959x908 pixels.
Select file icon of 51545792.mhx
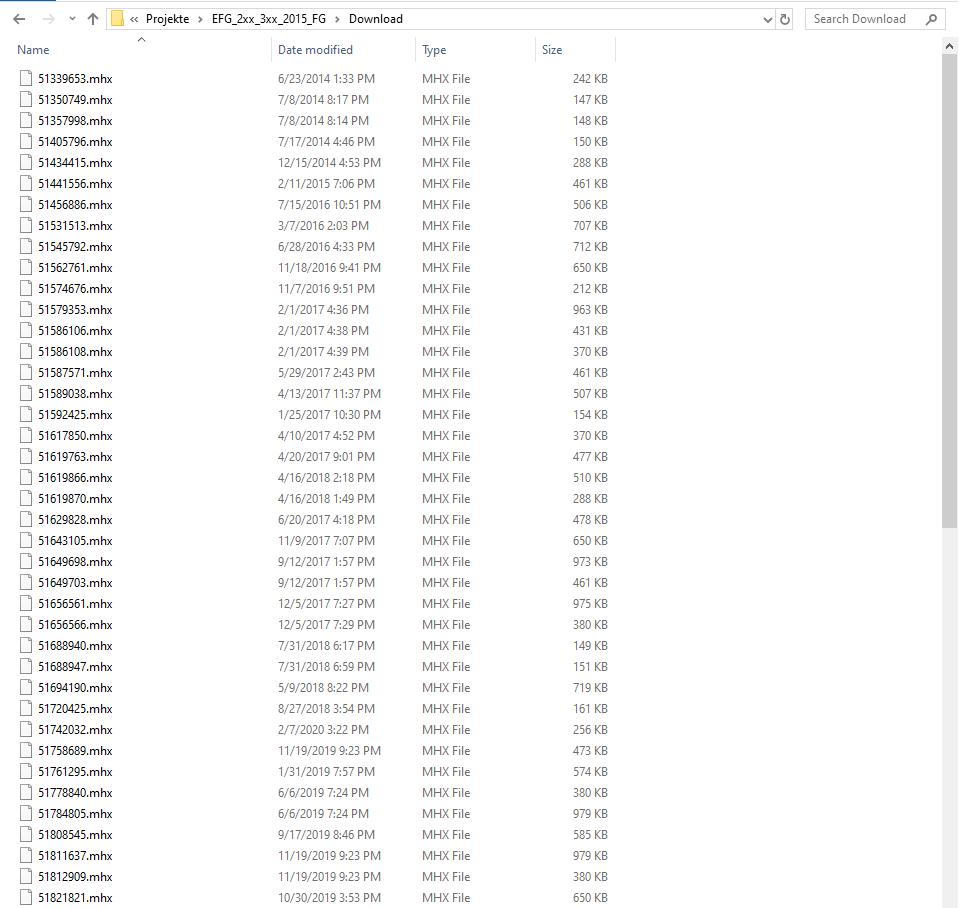point(26,246)
